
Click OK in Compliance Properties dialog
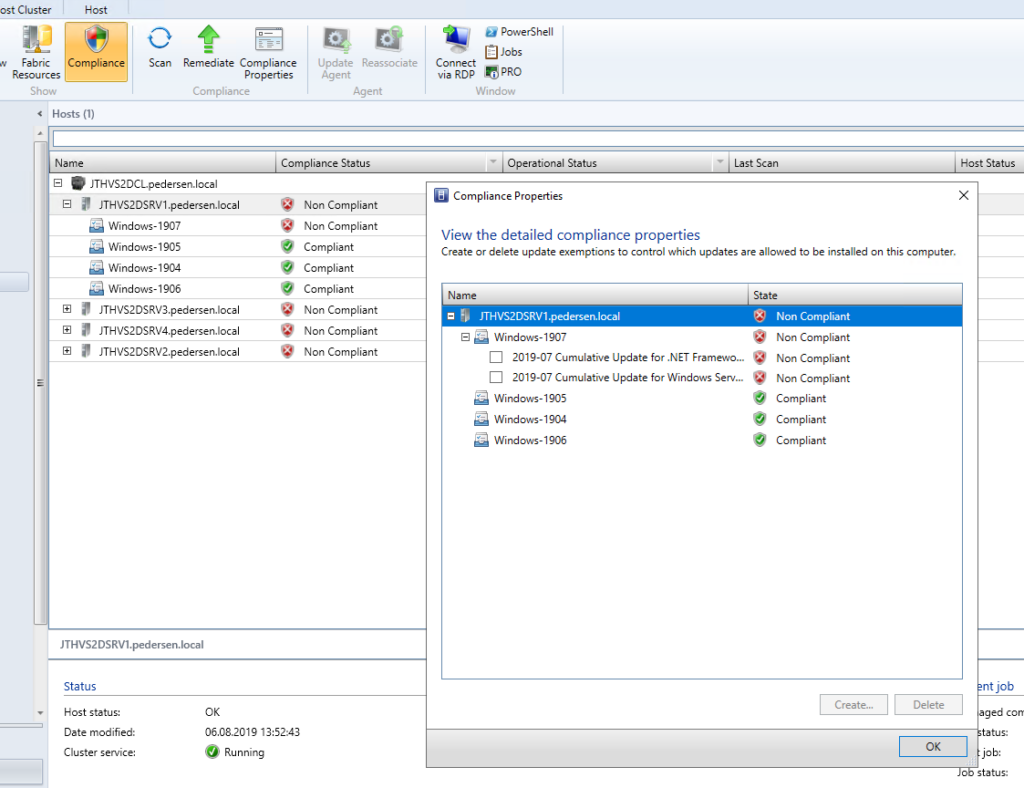coord(933,746)
